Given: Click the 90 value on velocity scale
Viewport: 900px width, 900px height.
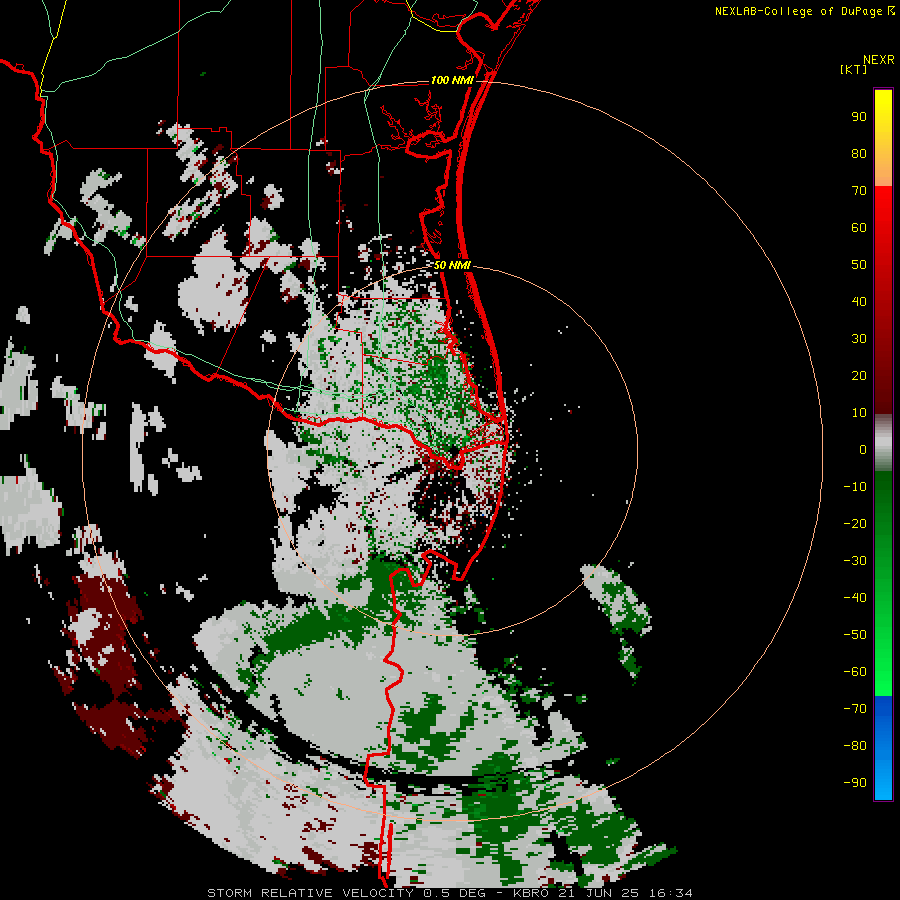Looking at the screenshot, I should (x=859, y=117).
